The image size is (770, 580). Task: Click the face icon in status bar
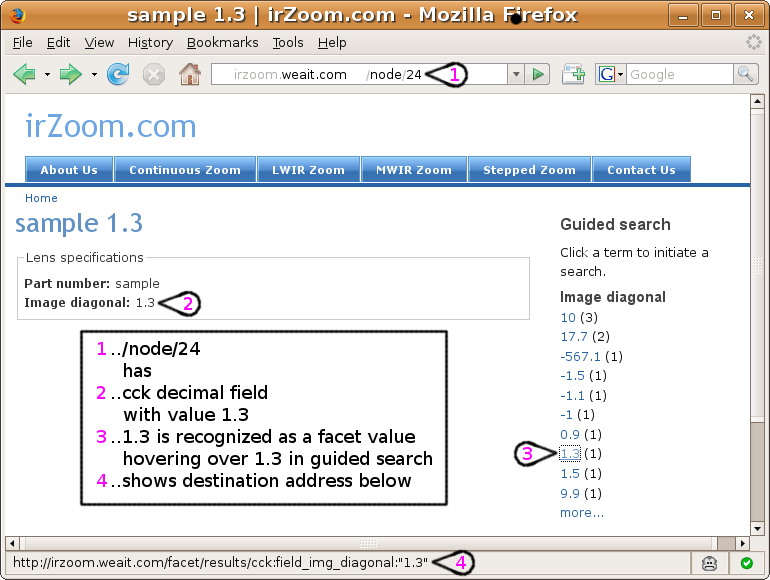click(709, 563)
